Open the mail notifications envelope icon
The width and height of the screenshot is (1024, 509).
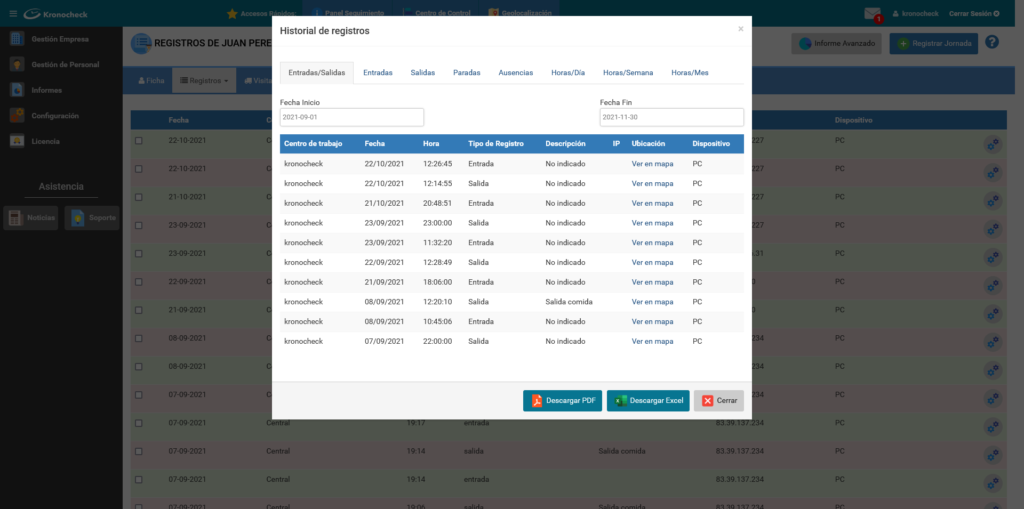point(872,13)
